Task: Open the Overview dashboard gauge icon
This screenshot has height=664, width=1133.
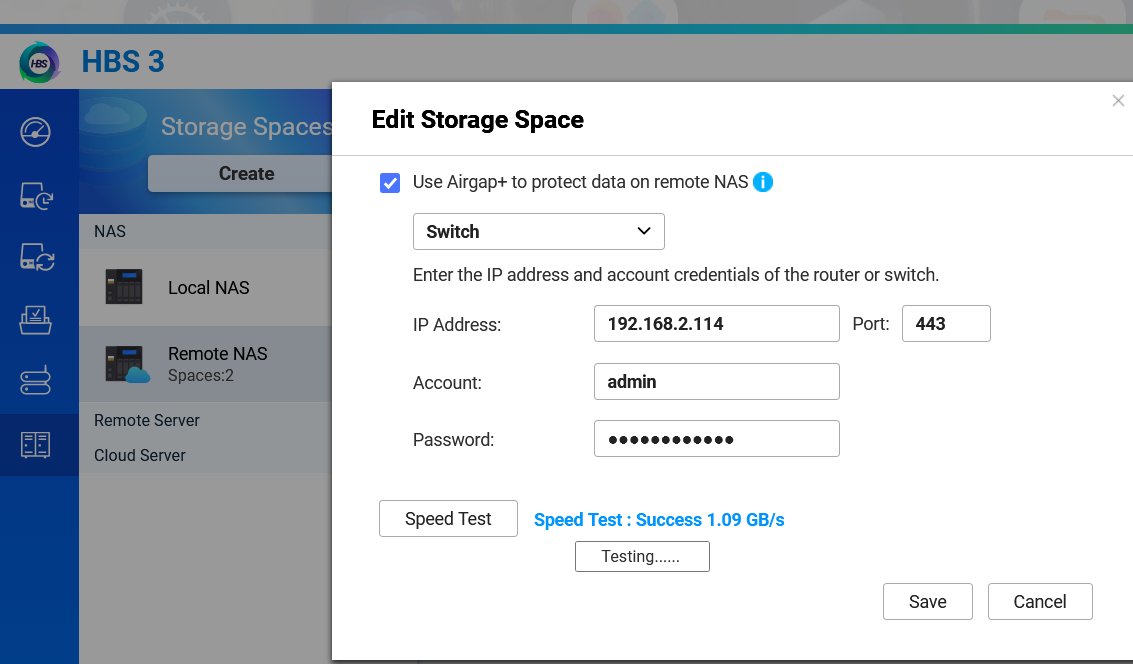Action: tap(36, 132)
